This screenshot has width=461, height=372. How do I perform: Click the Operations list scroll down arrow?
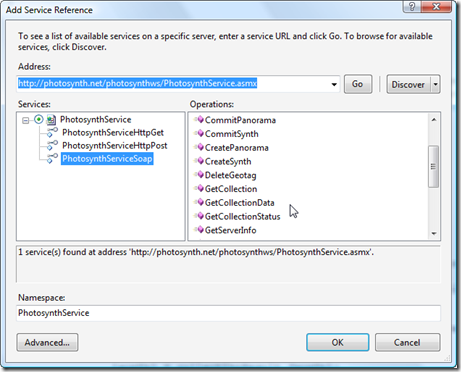coord(434,233)
